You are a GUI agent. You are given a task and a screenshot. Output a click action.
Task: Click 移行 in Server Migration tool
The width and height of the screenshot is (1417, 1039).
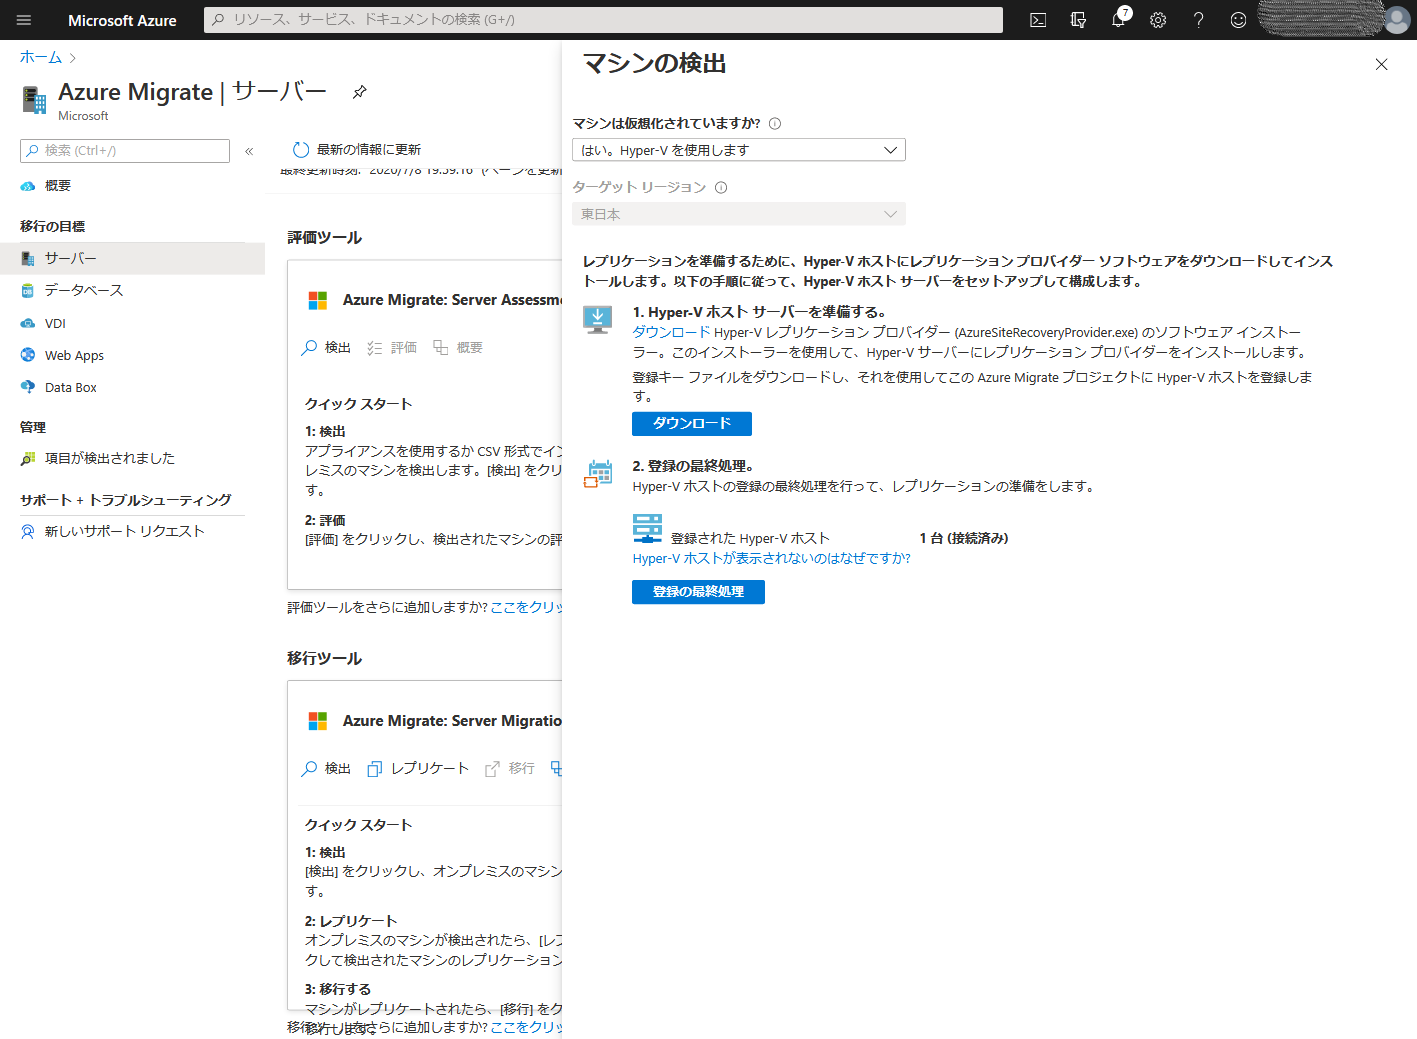[x=509, y=769]
